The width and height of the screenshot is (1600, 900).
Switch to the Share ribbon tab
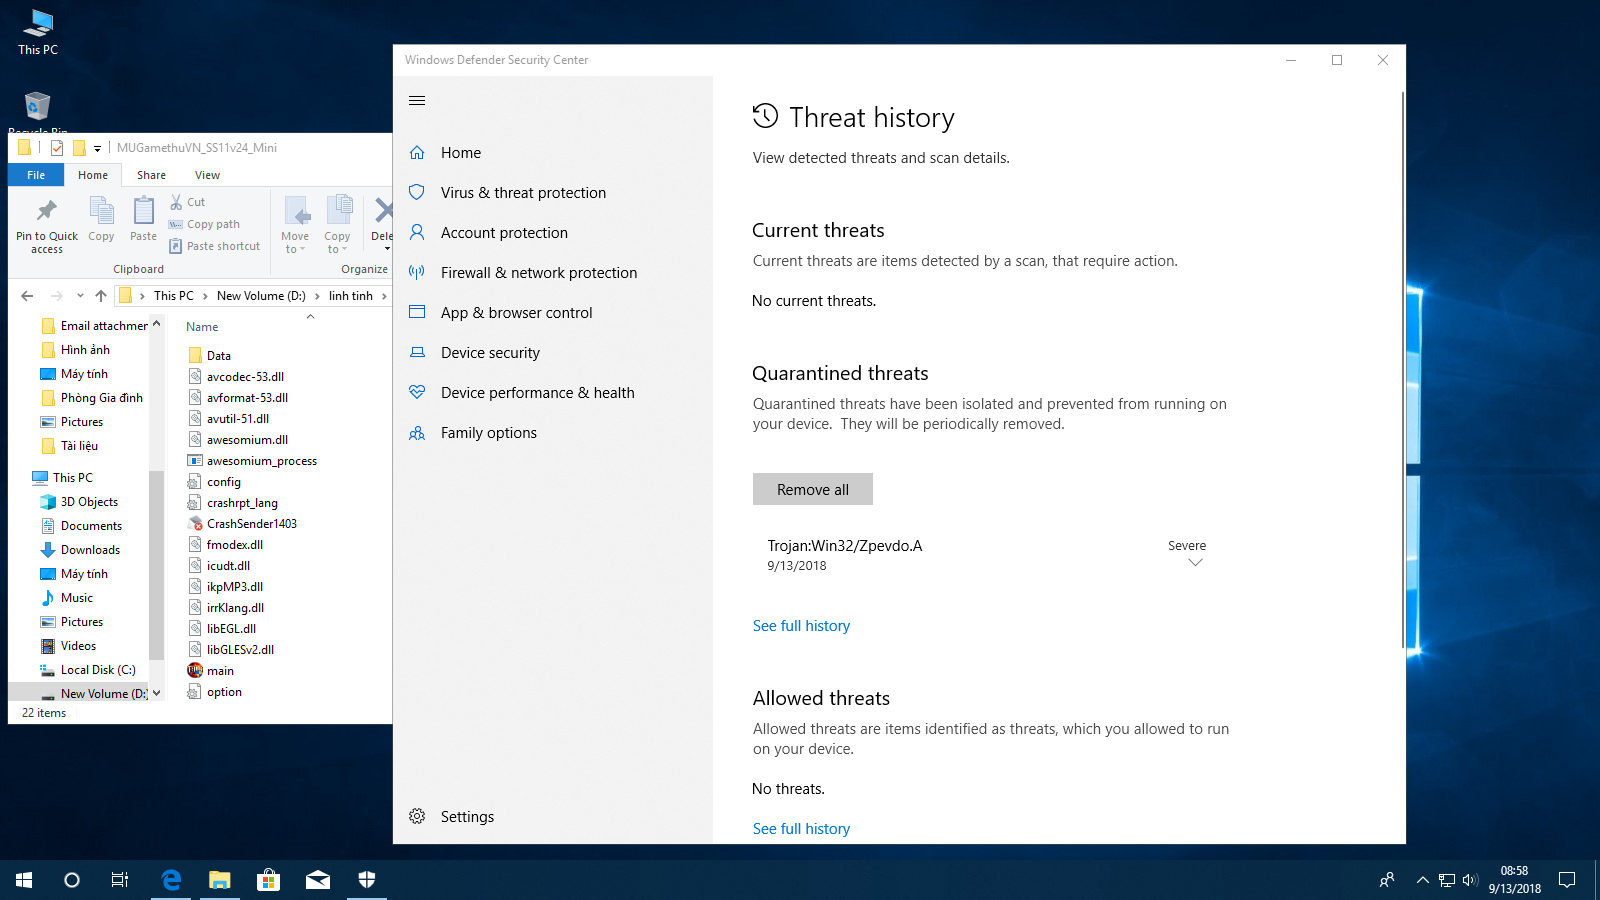[x=151, y=175]
